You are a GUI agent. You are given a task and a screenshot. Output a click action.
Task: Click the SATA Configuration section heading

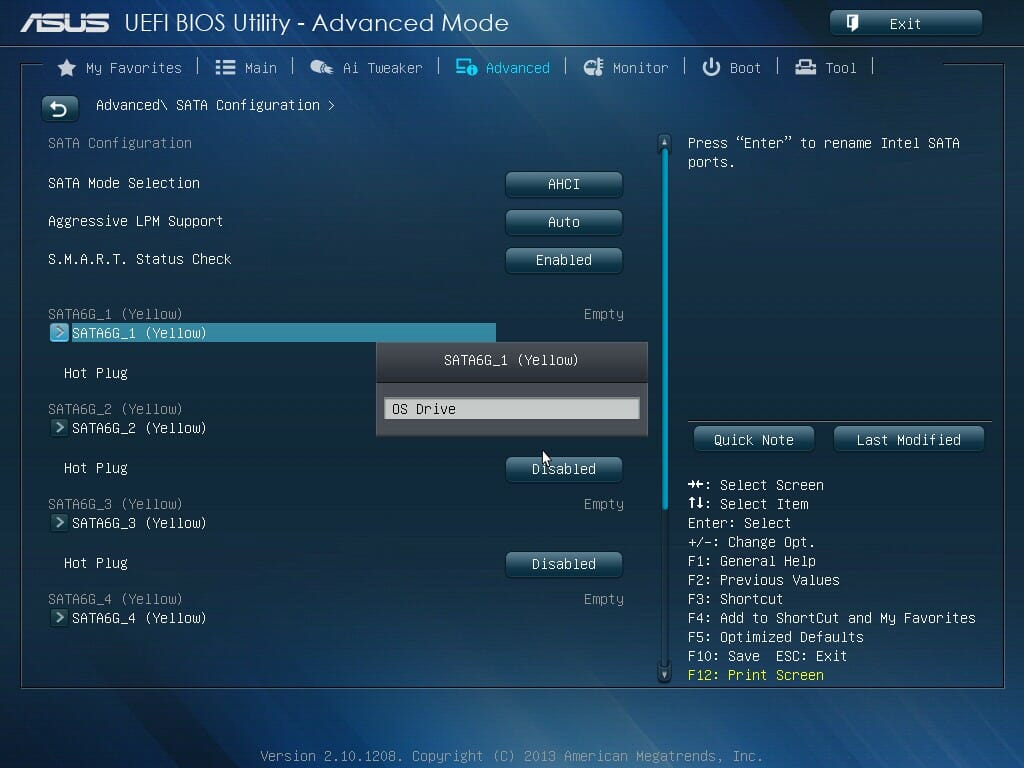120,143
